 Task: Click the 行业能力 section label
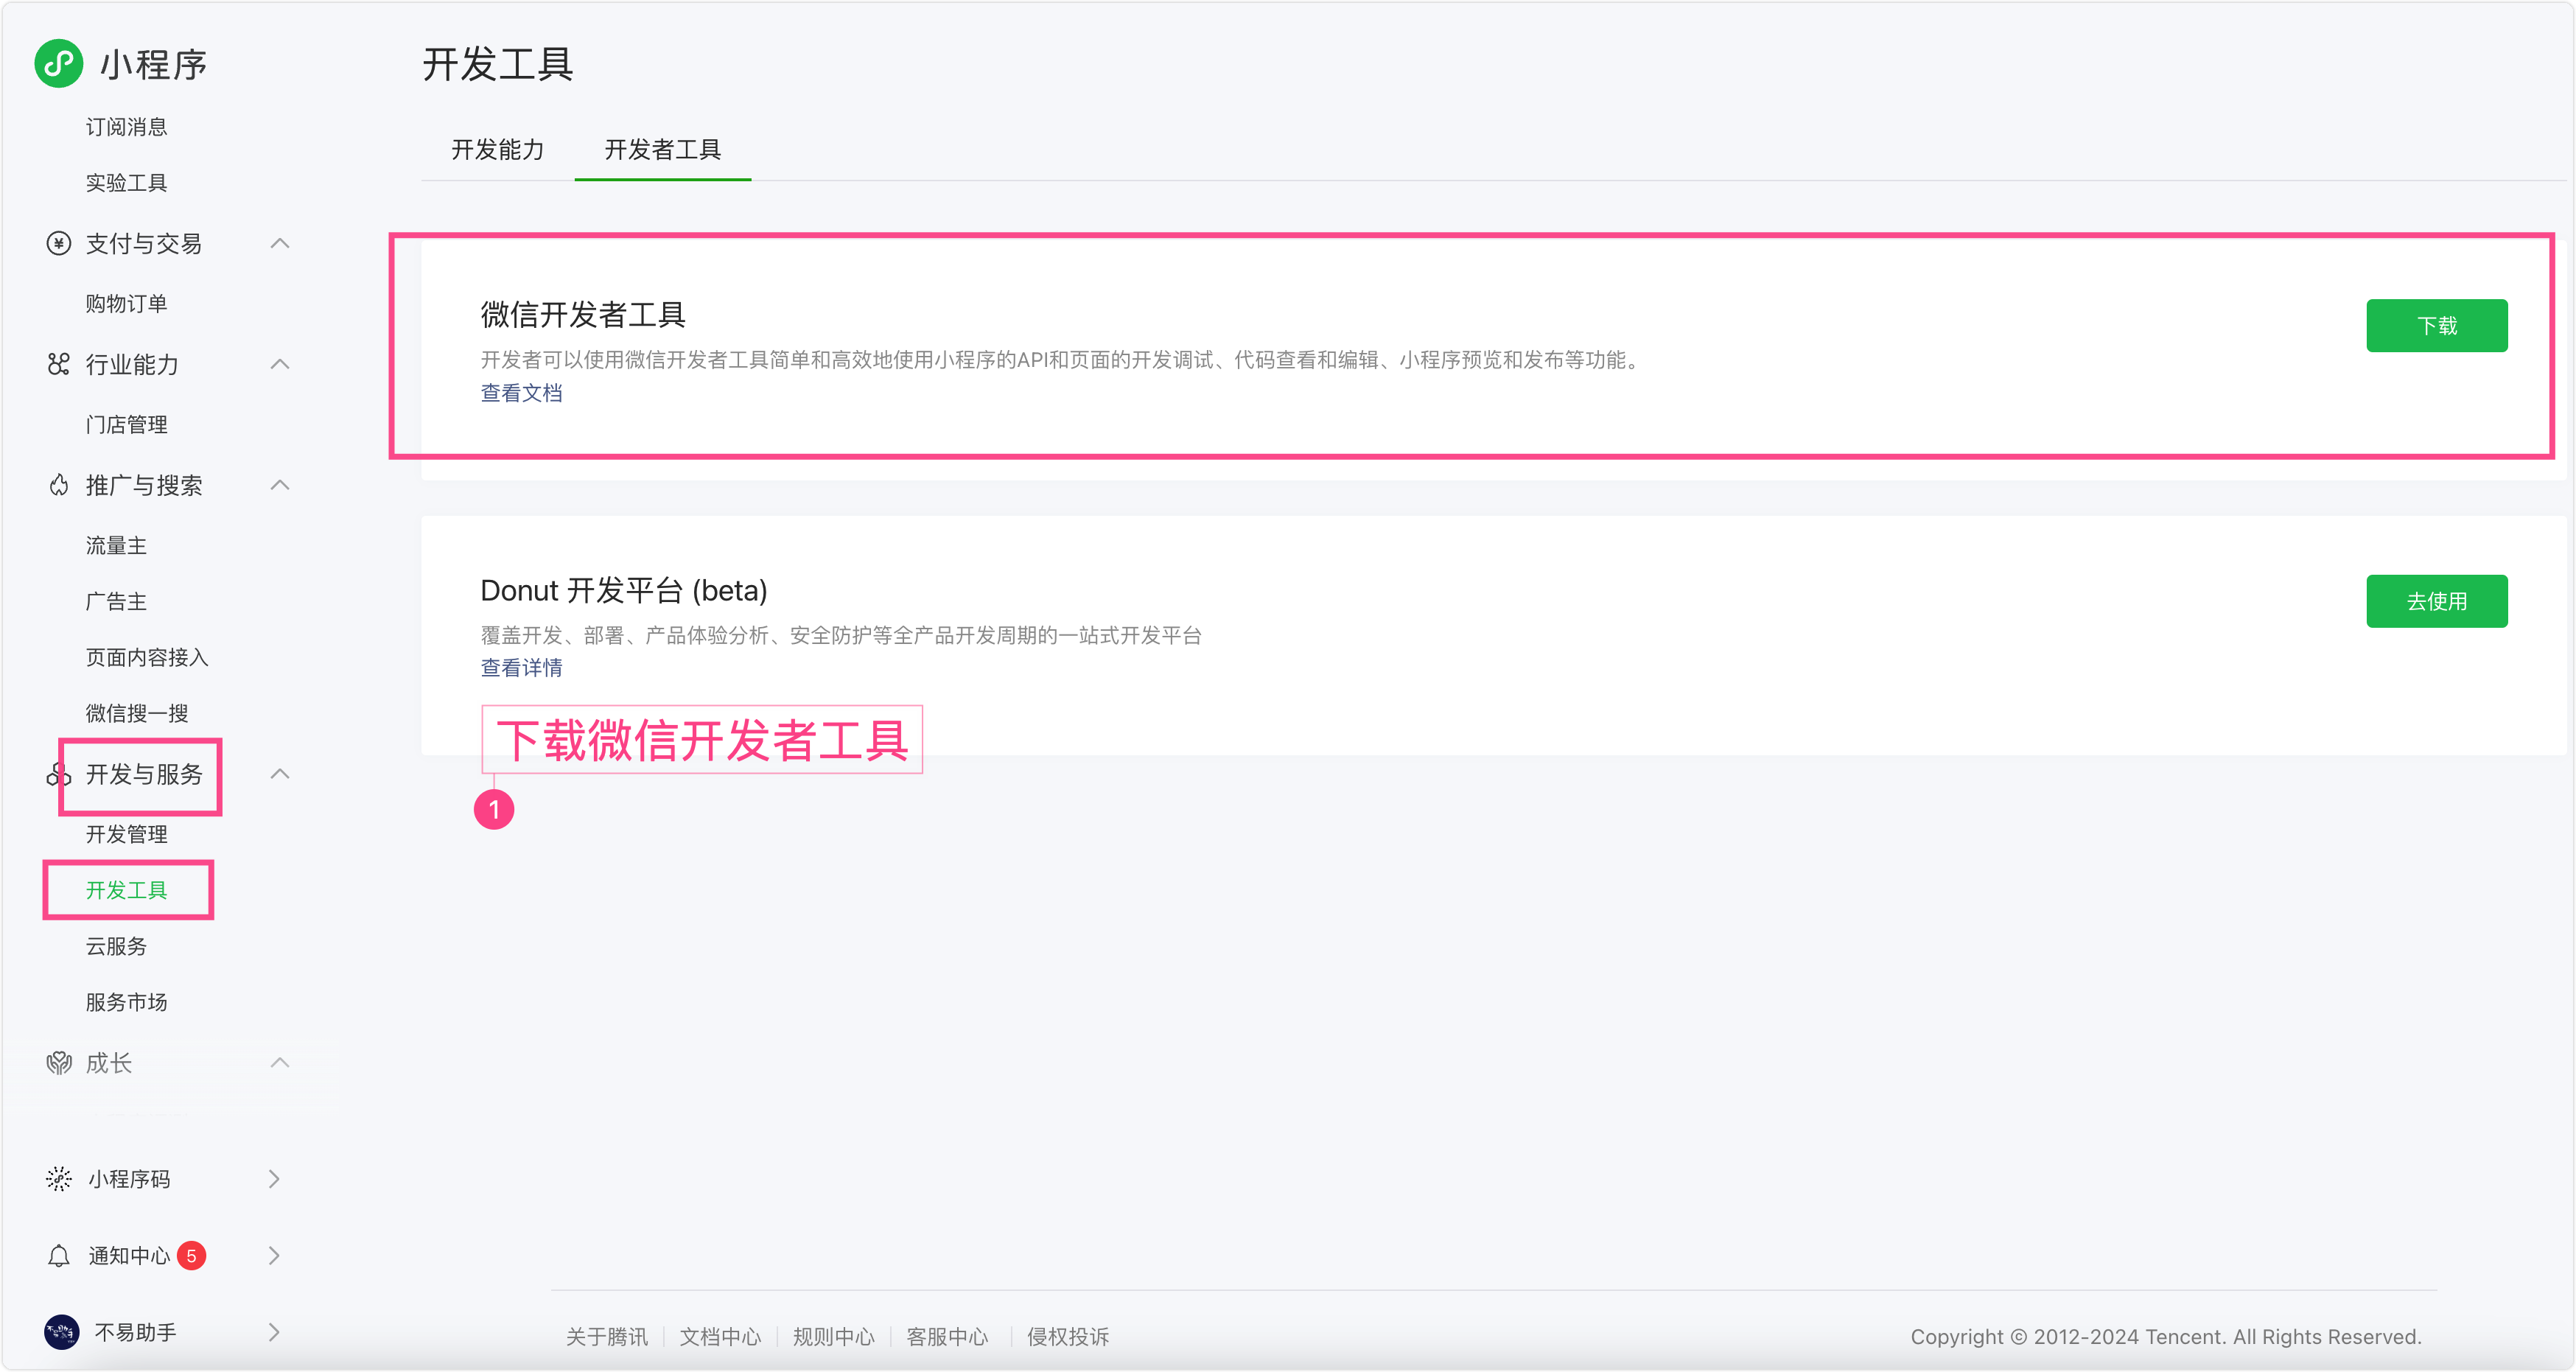click(132, 364)
